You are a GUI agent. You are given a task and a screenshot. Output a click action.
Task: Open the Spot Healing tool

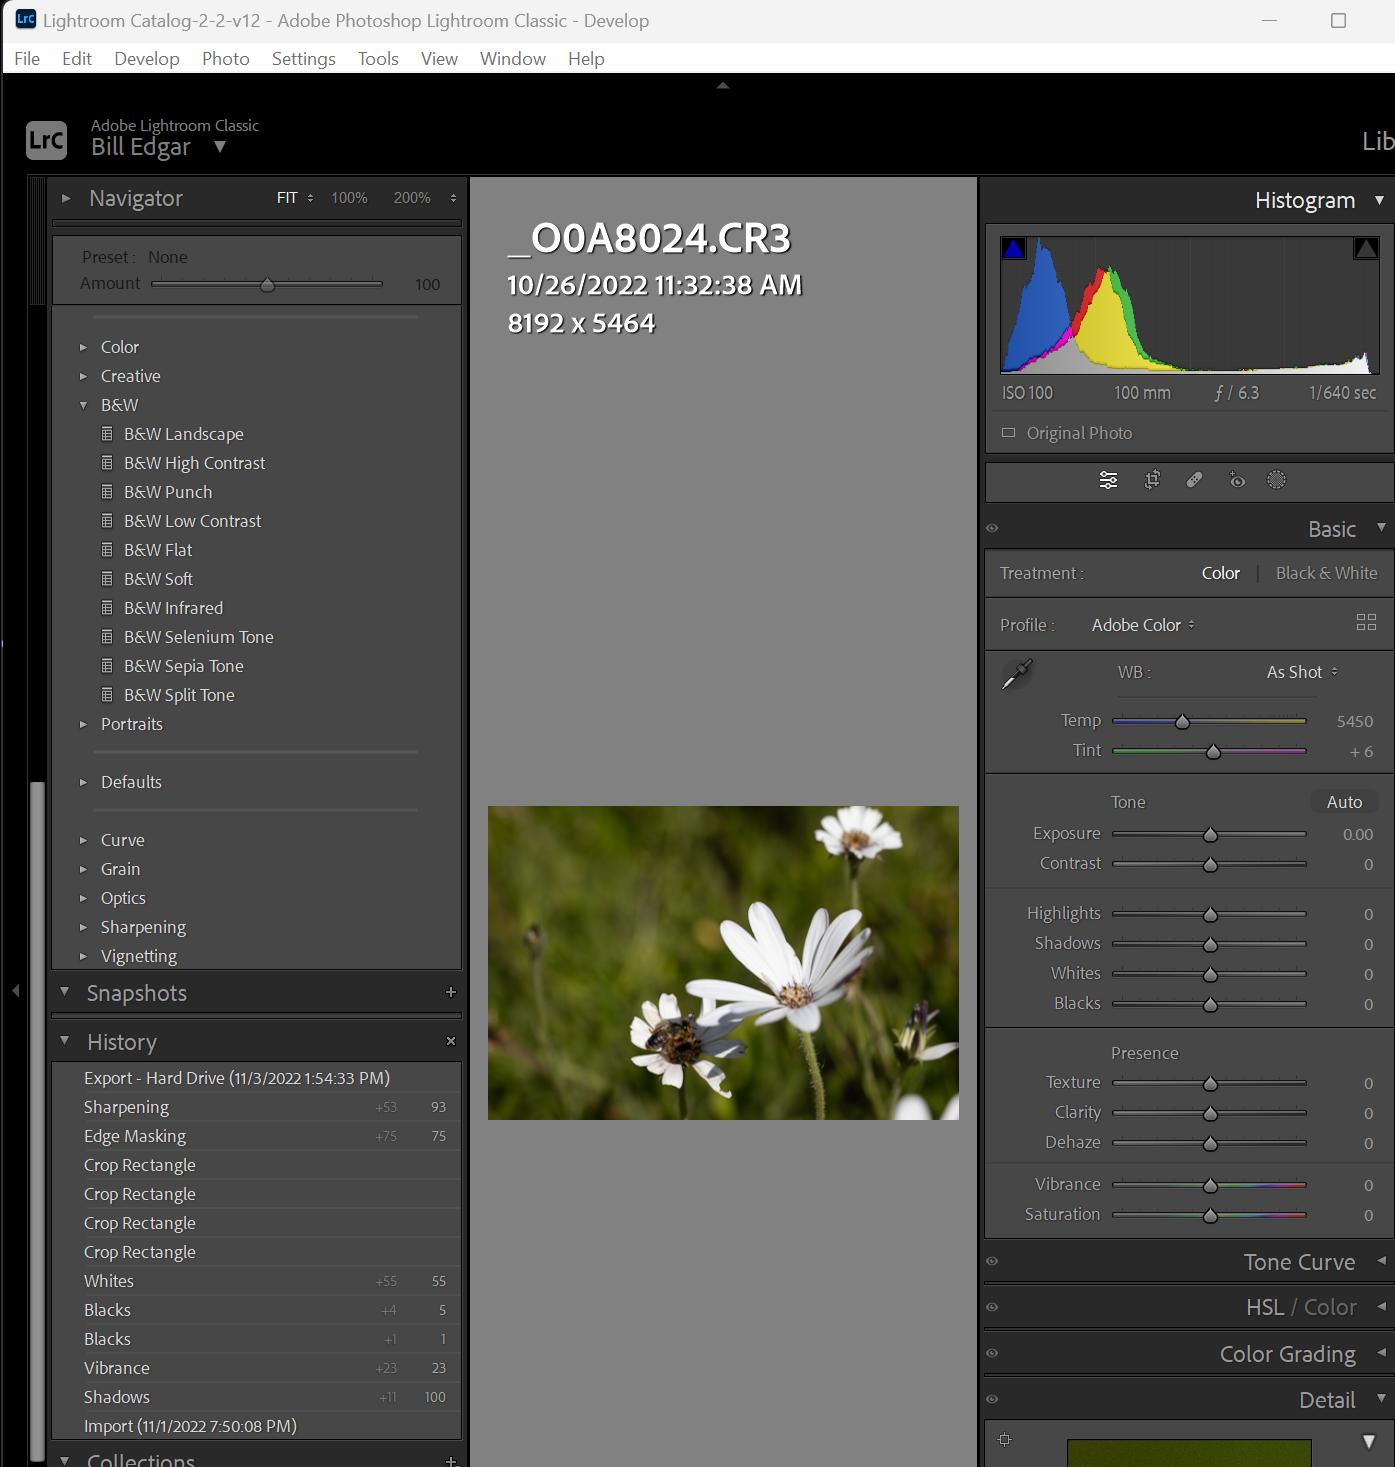pyautogui.click(x=1194, y=481)
